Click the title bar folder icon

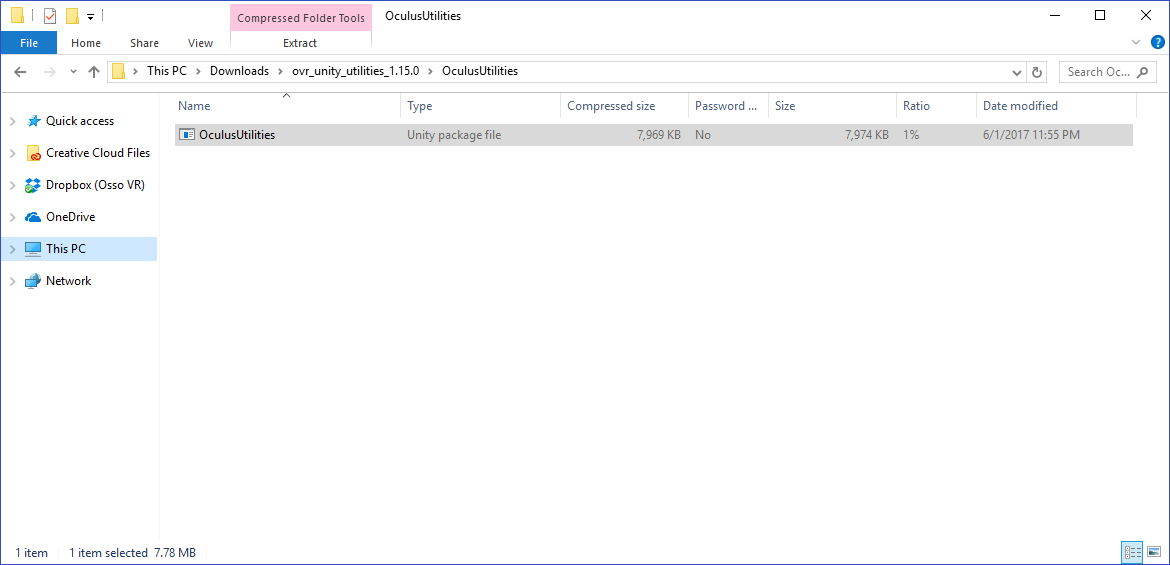(17, 16)
